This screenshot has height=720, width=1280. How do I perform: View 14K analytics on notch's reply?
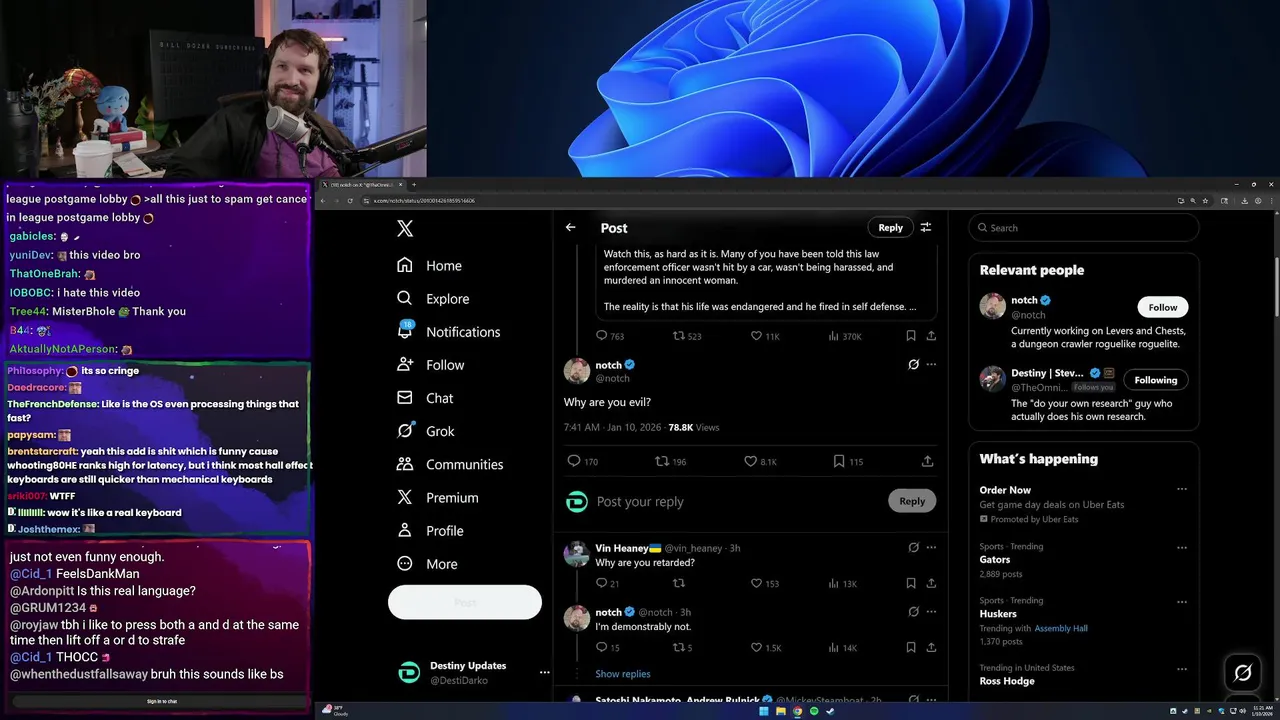[843, 648]
